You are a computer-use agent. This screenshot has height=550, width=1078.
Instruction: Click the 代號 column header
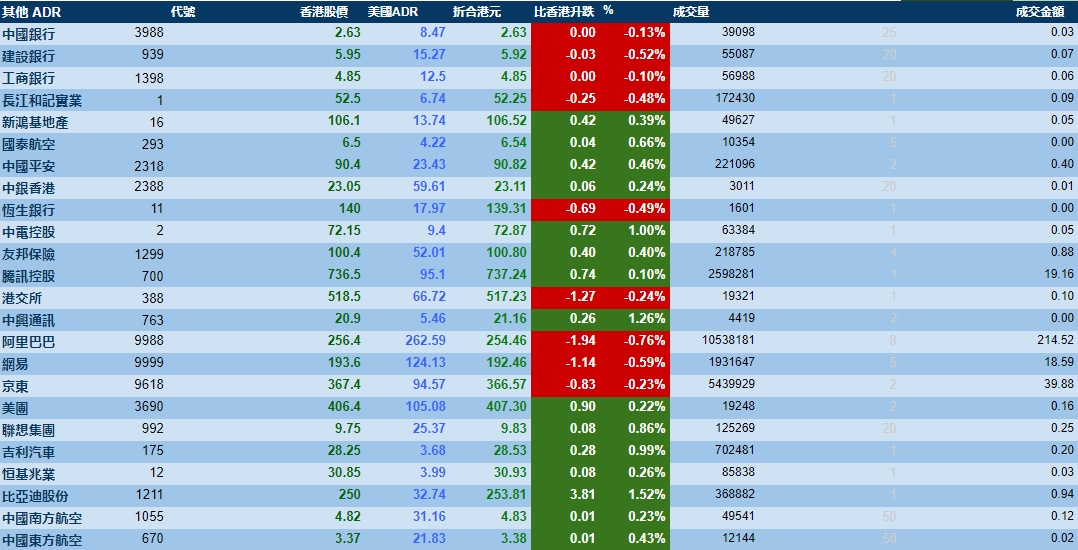(183, 12)
